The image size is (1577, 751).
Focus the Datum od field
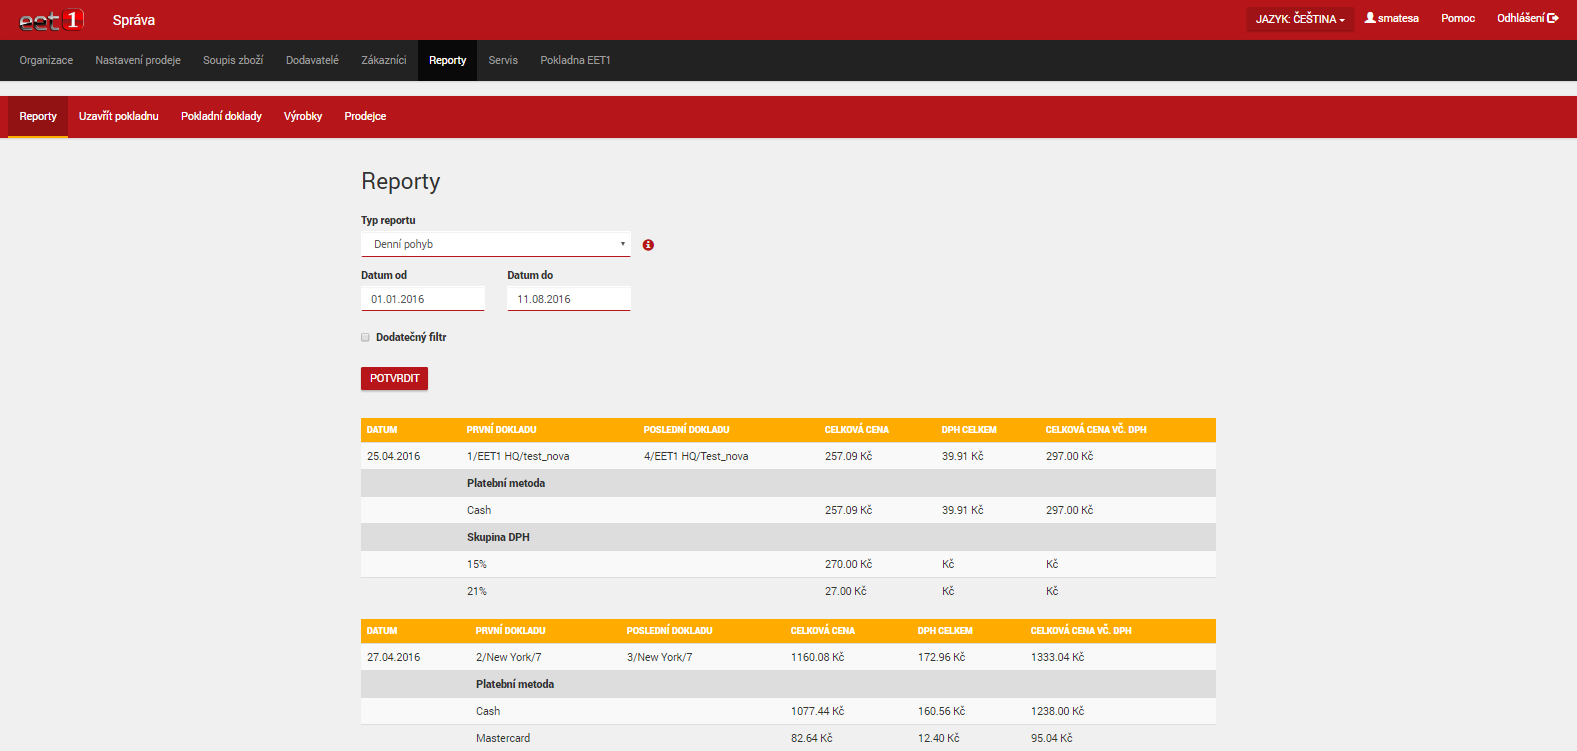pyautogui.click(x=423, y=299)
